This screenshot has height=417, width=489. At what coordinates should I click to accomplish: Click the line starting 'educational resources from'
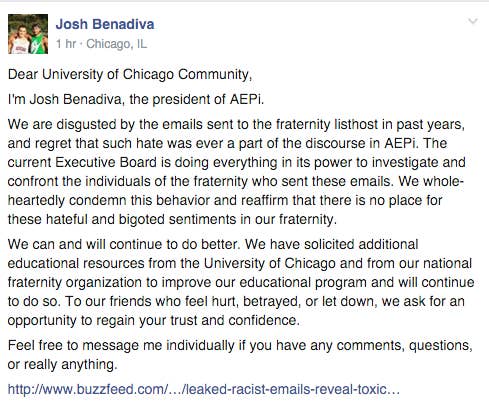240,263
